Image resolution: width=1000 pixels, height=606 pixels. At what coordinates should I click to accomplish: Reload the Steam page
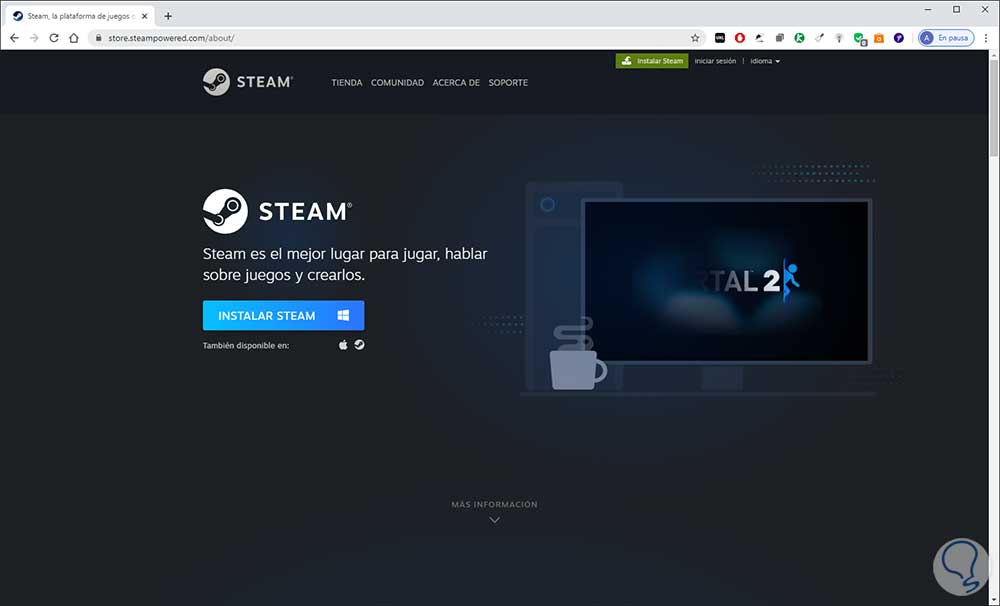[54, 38]
